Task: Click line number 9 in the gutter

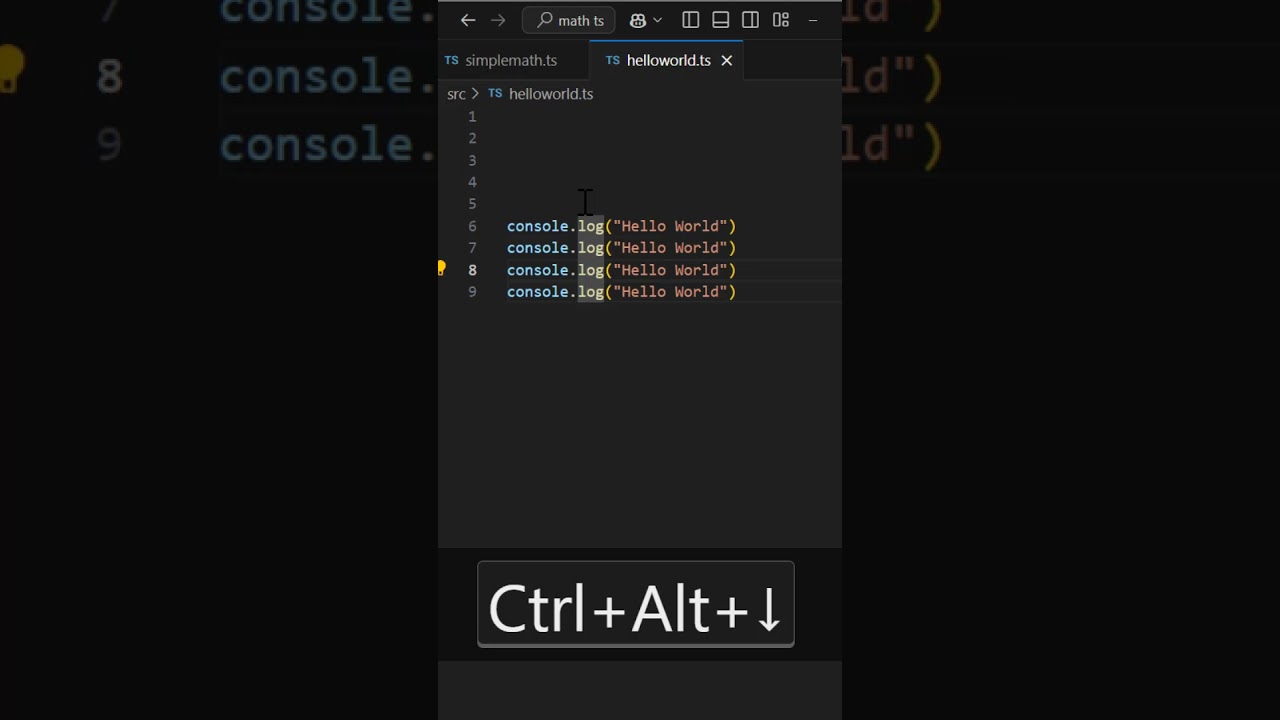Action: tap(473, 292)
